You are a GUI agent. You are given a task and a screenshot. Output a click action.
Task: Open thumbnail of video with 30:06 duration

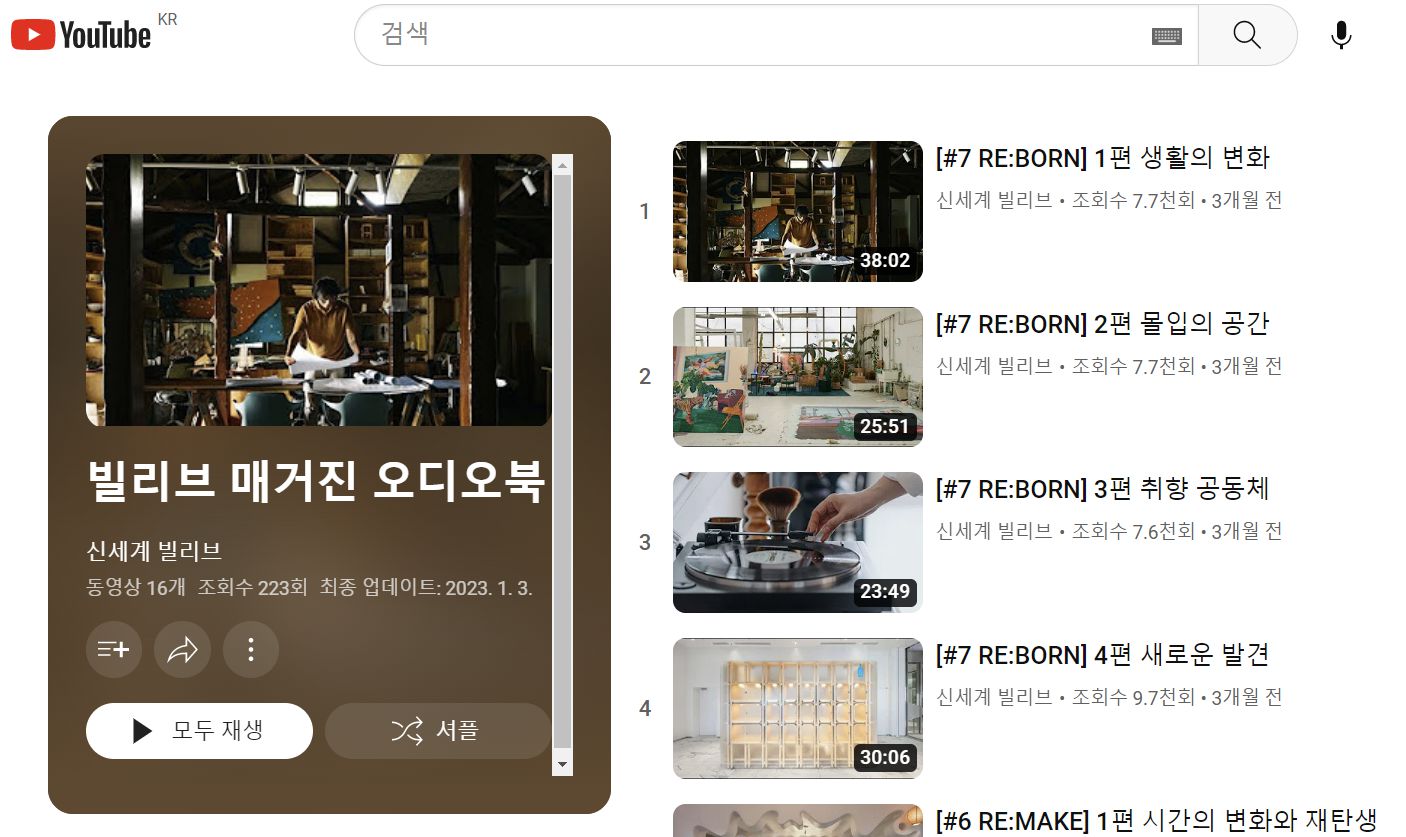[x=797, y=708]
